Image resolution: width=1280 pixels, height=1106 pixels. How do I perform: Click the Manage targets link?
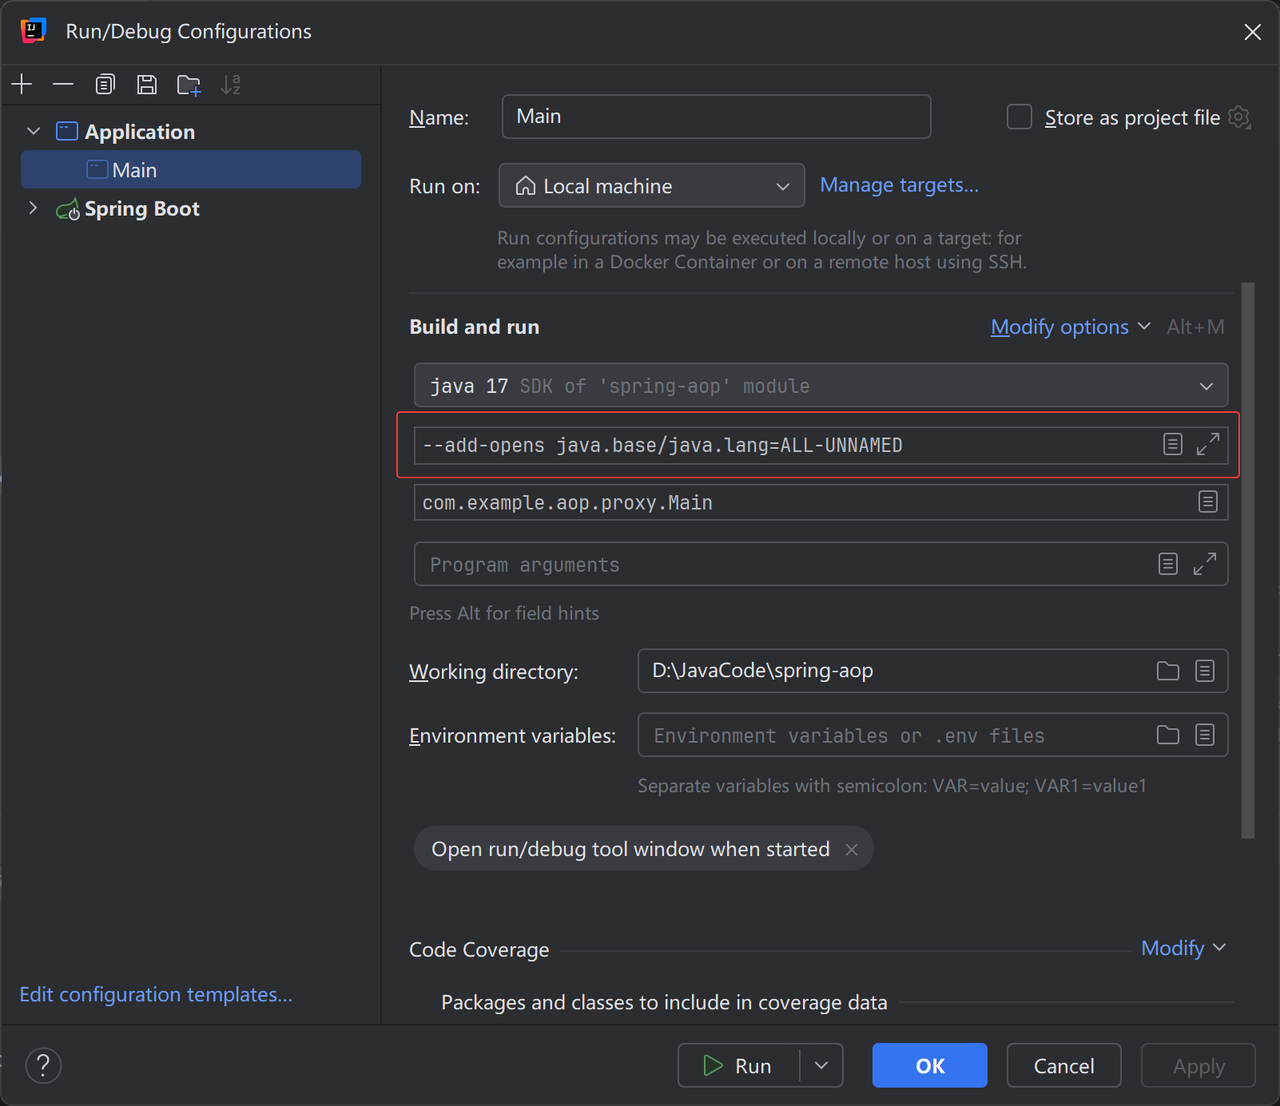click(x=899, y=185)
